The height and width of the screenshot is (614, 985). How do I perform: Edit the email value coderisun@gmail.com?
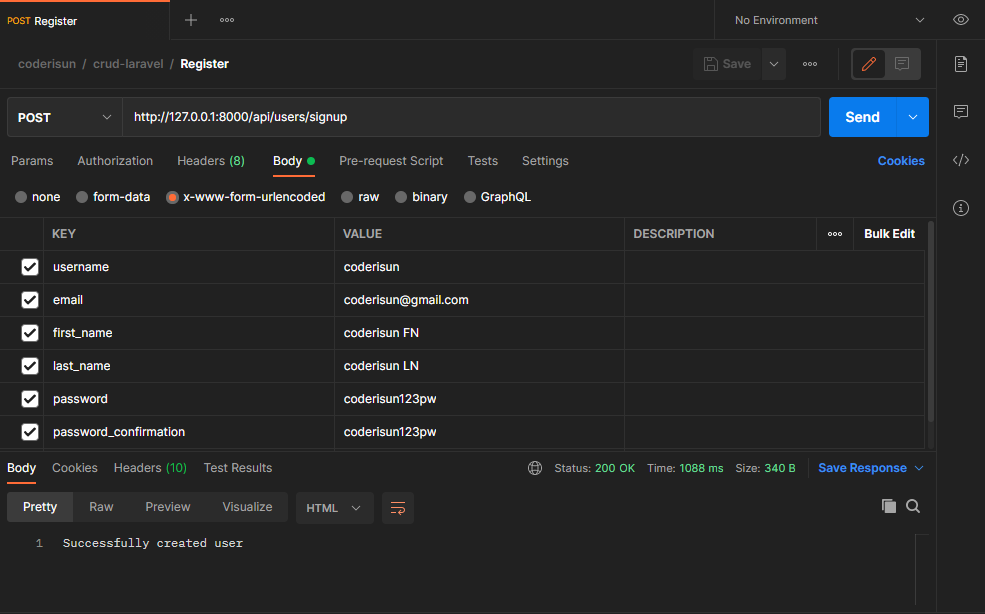click(x=406, y=300)
